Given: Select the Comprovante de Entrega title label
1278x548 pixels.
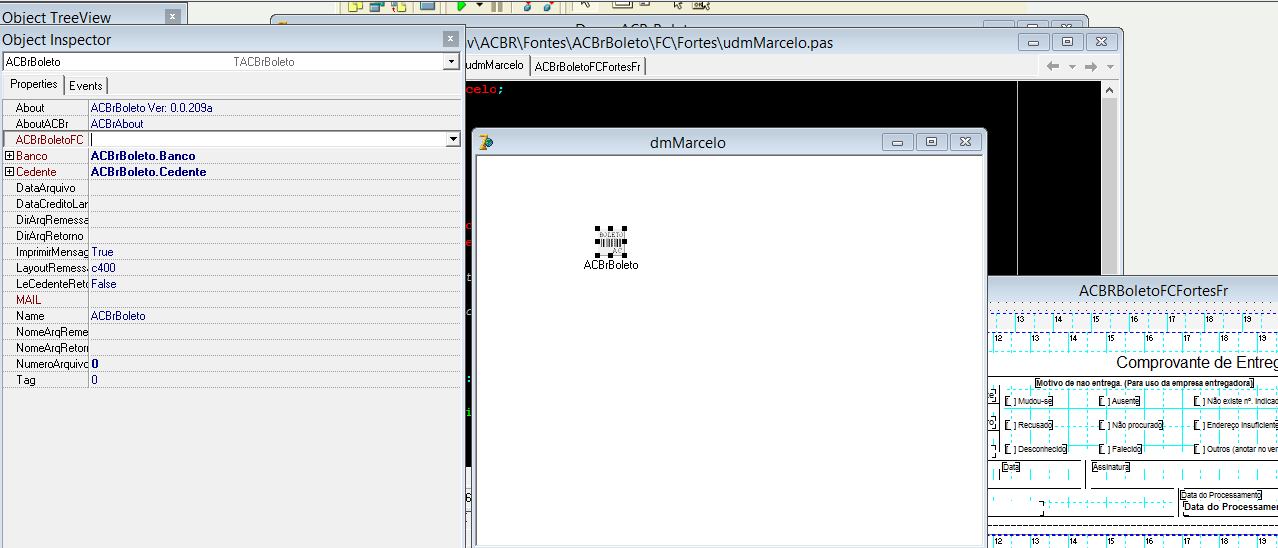Looking at the screenshot, I should (1197, 363).
